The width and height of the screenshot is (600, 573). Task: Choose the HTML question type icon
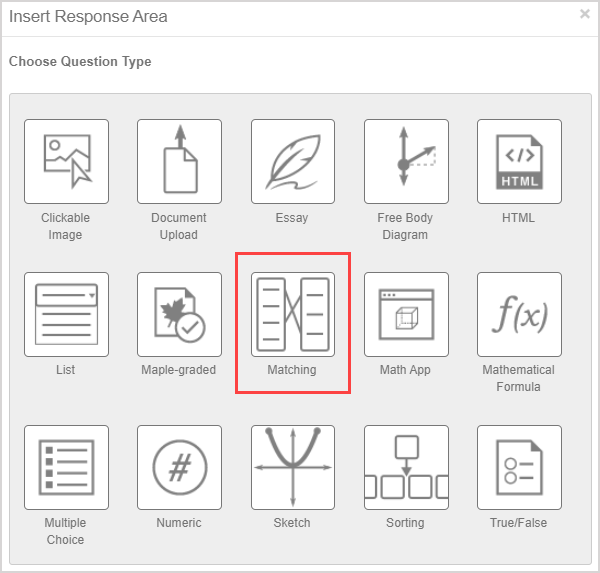coord(519,162)
